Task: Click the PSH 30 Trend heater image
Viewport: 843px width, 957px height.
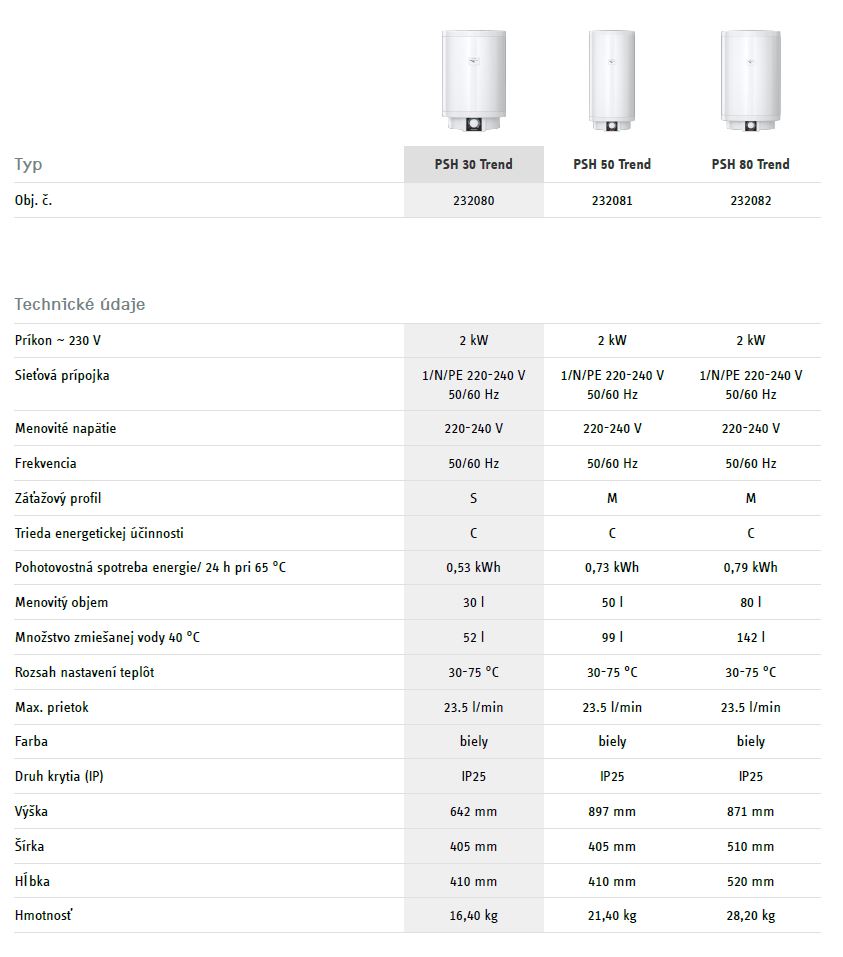Action: [473, 80]
